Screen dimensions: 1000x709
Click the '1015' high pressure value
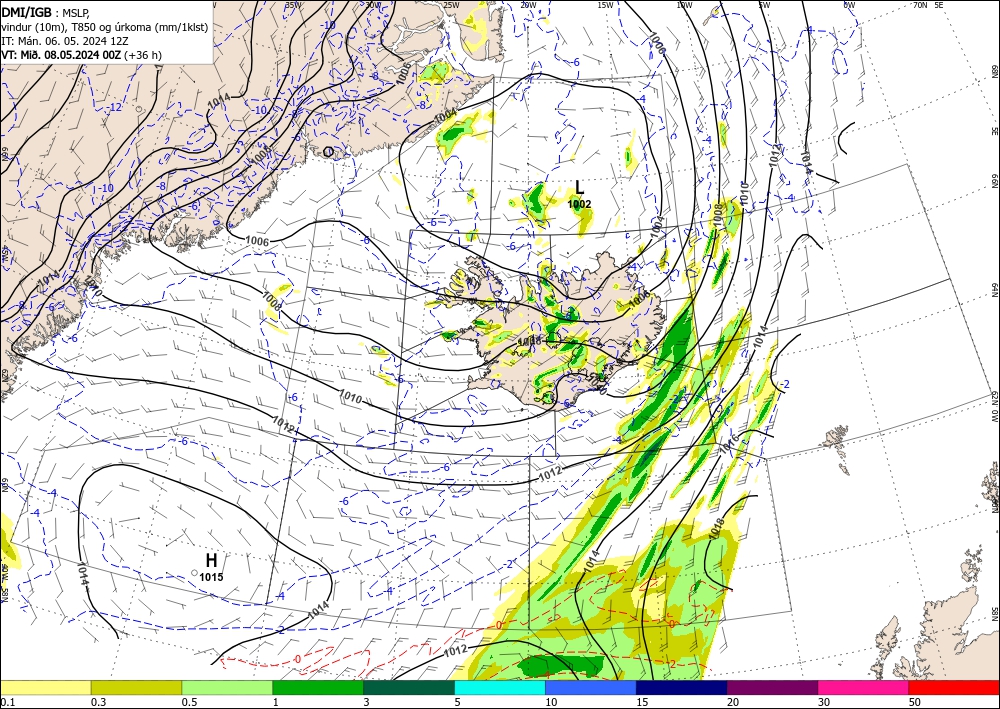(211, 577)
